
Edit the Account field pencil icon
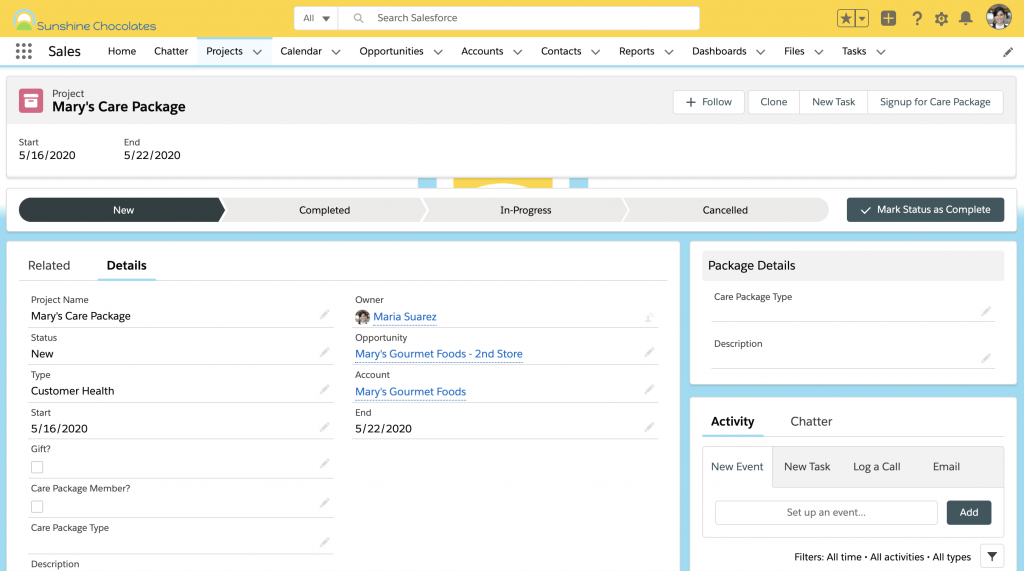649,390
